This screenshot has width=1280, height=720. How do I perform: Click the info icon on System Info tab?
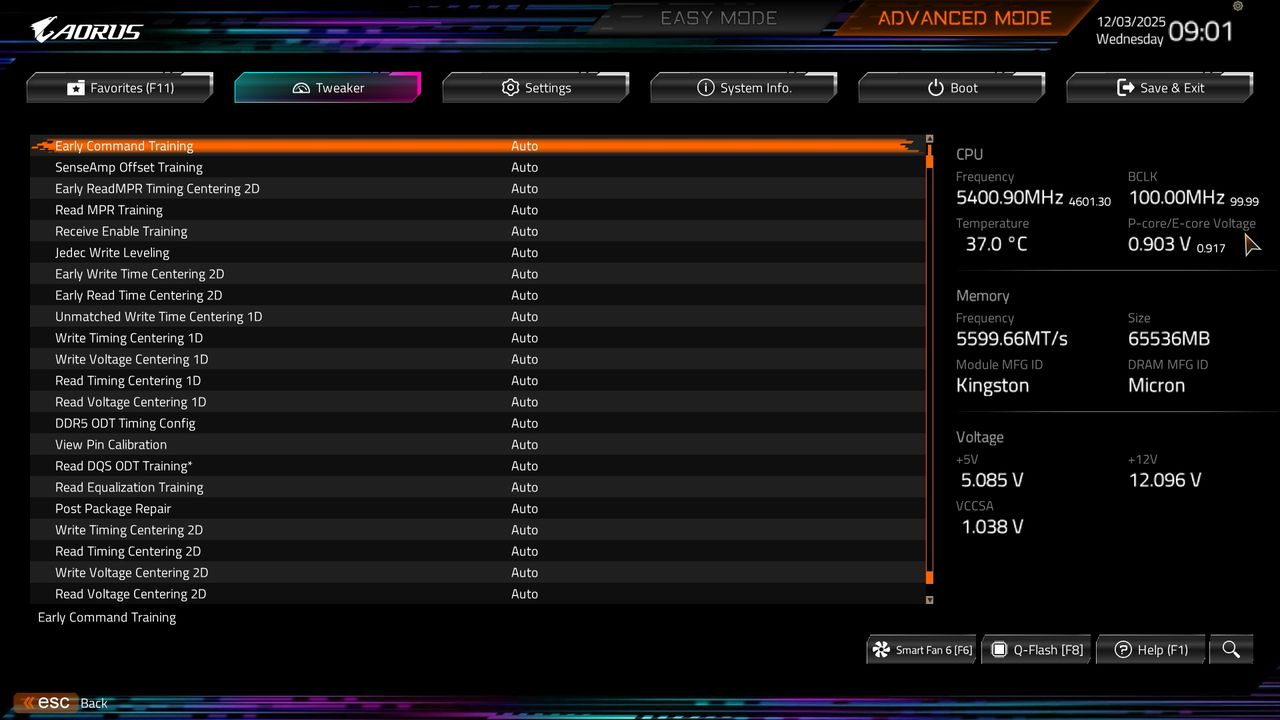pos(706,88)
